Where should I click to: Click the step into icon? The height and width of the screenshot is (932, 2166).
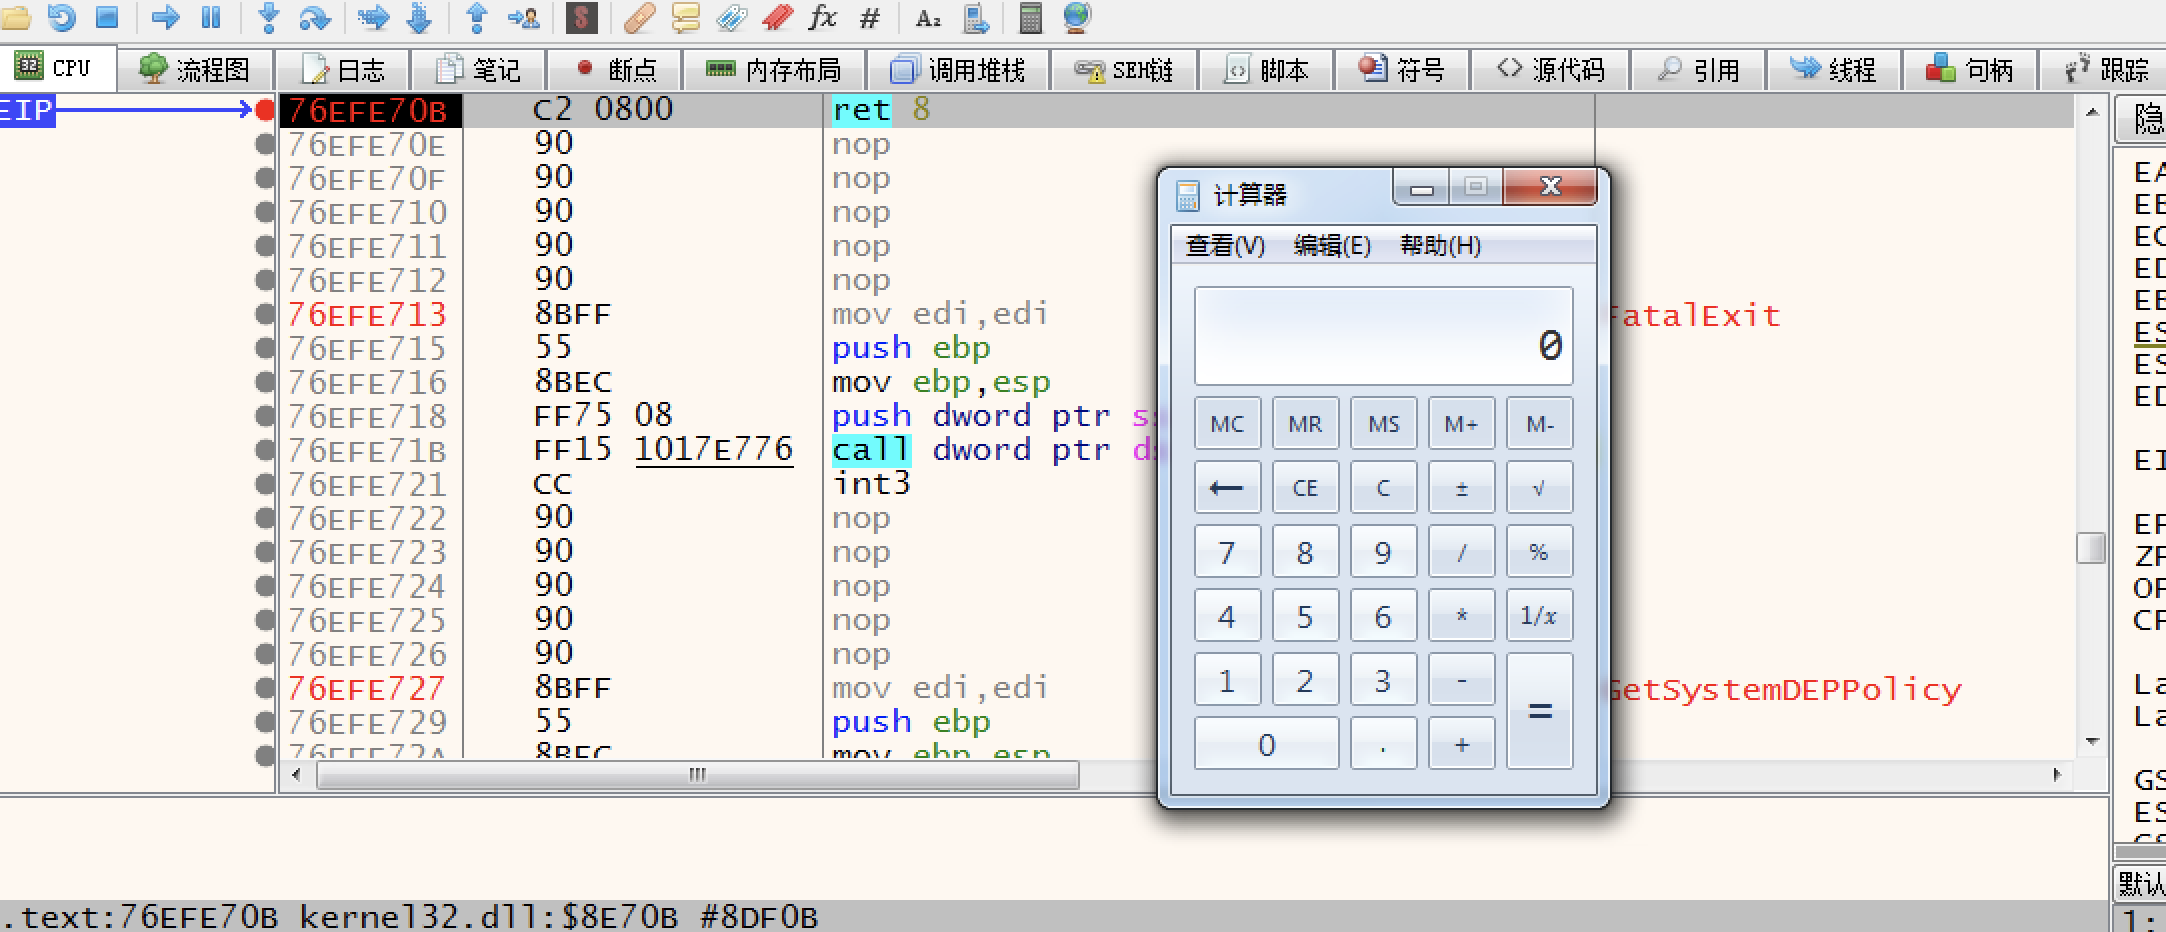click(268, 17)
